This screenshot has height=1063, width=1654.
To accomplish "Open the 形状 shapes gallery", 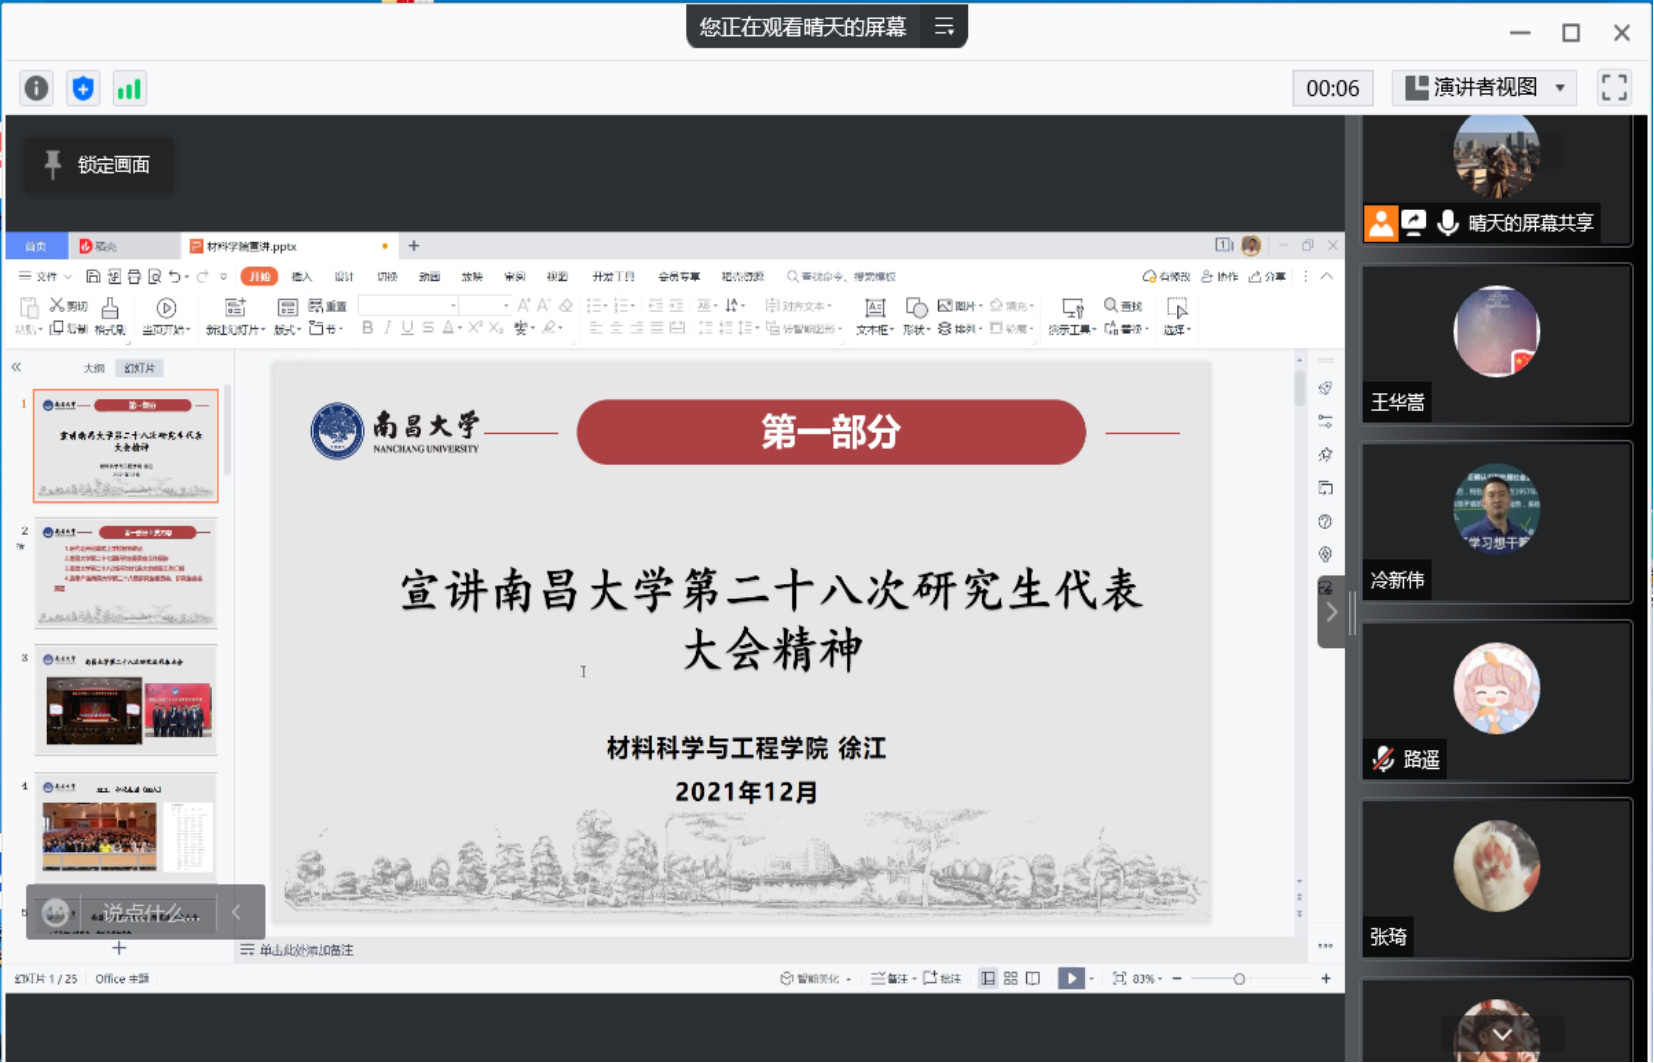I will click(916, 316).
